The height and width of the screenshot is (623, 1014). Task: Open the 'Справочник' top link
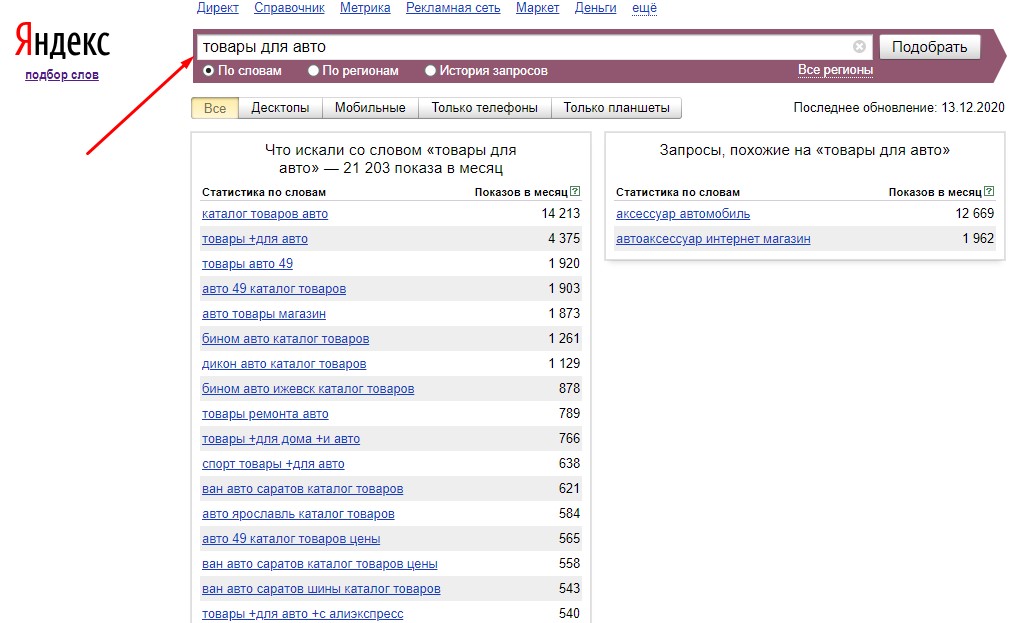pos(289,8)
